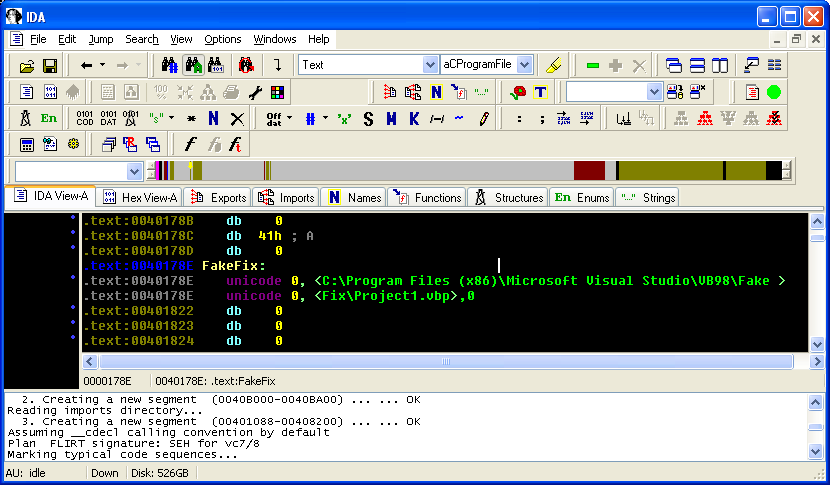Open the File menu
Viewport: 830px width, 485px height.
click(x=38, y=39)
